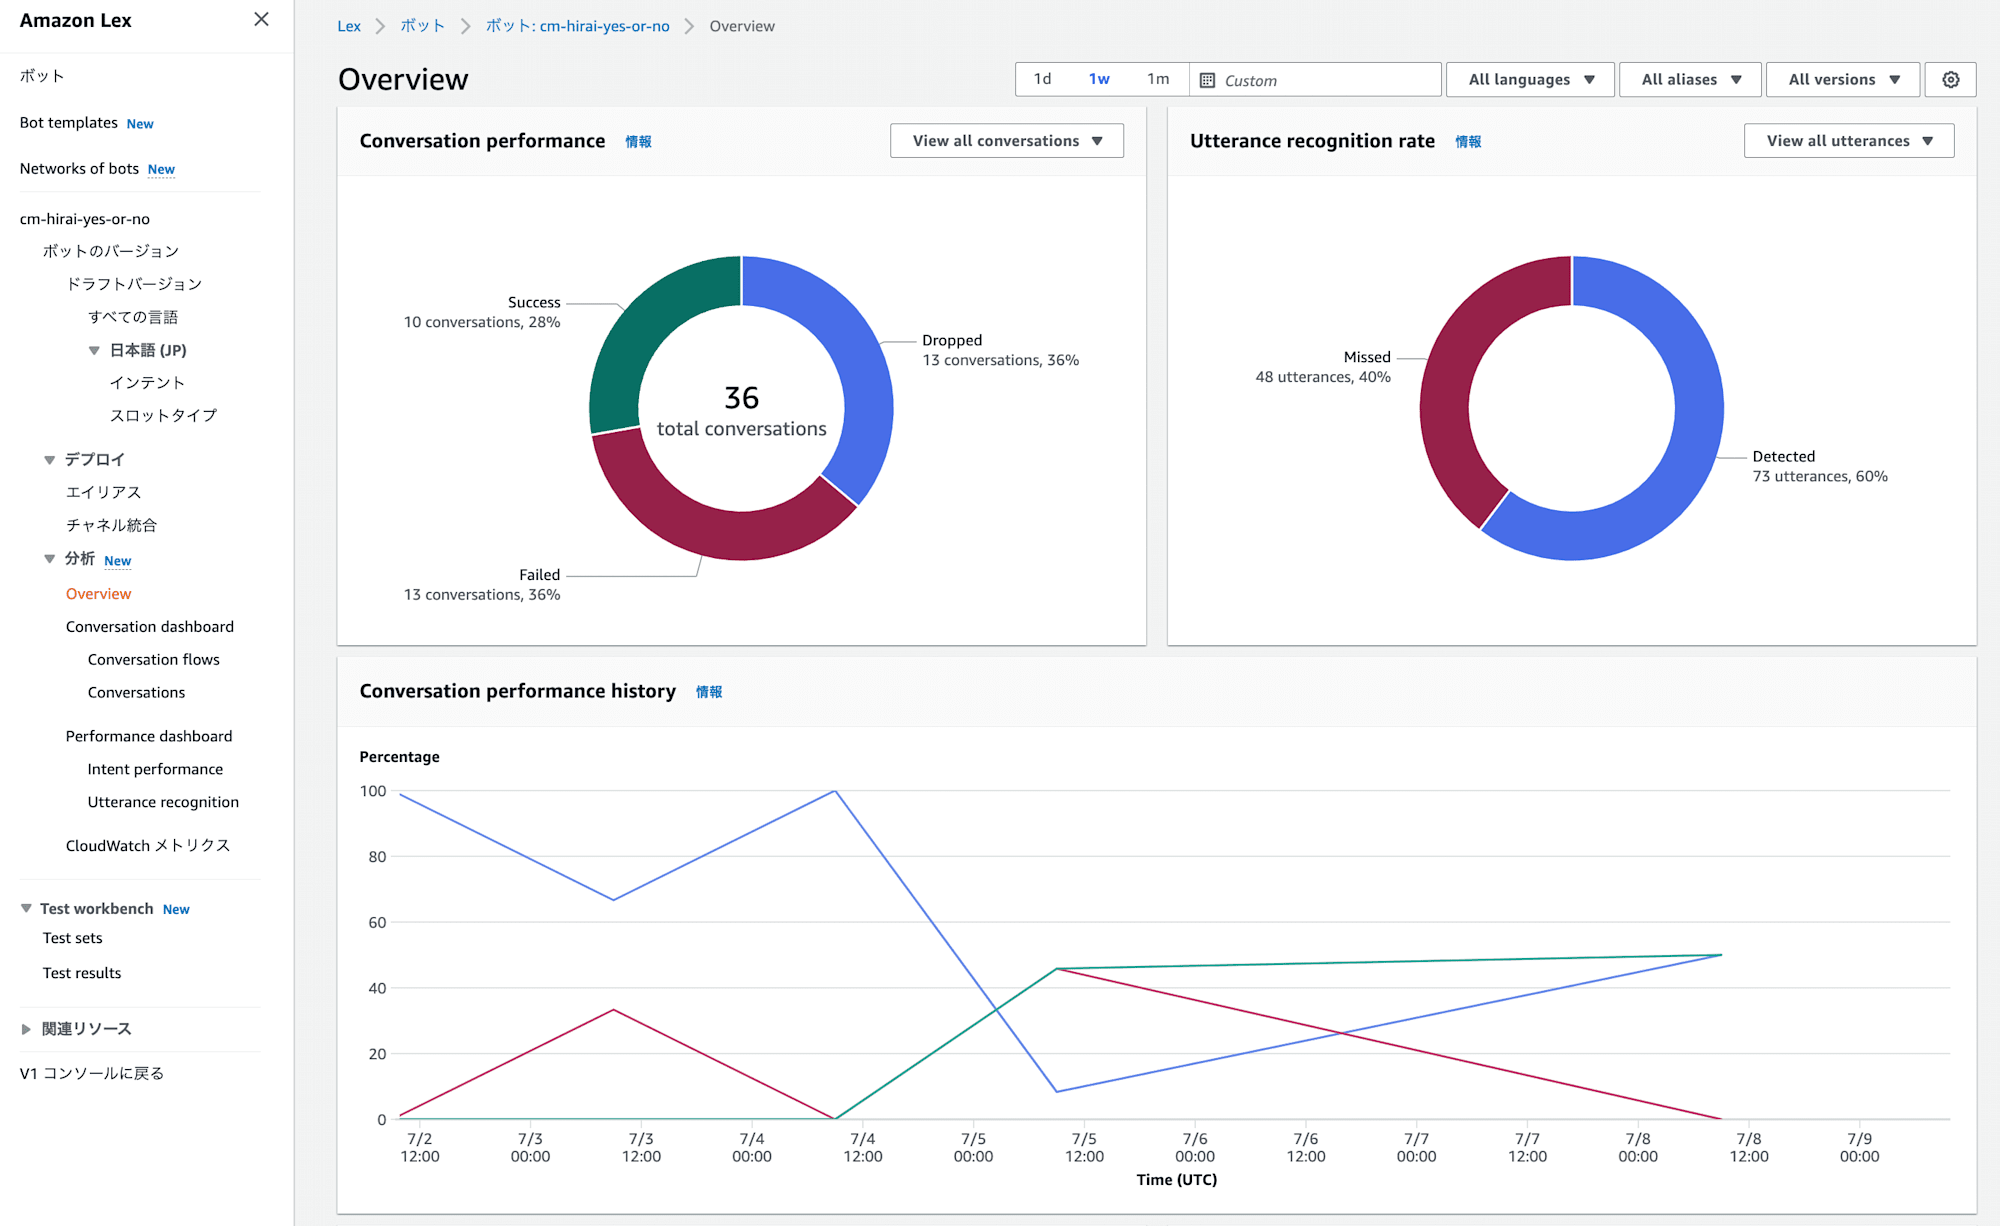This screenshot has height=1226, width=2000.
Task: Open View all utterances dropdown
Action: [1849, 141]
